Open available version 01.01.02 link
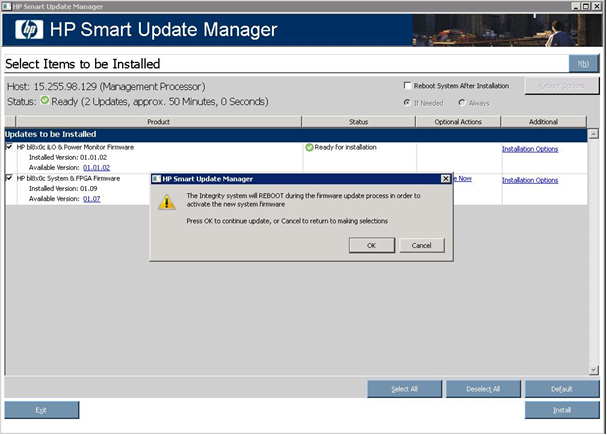Image resolution: width=607 pixels, height=435 pixels. coord(97,168)
